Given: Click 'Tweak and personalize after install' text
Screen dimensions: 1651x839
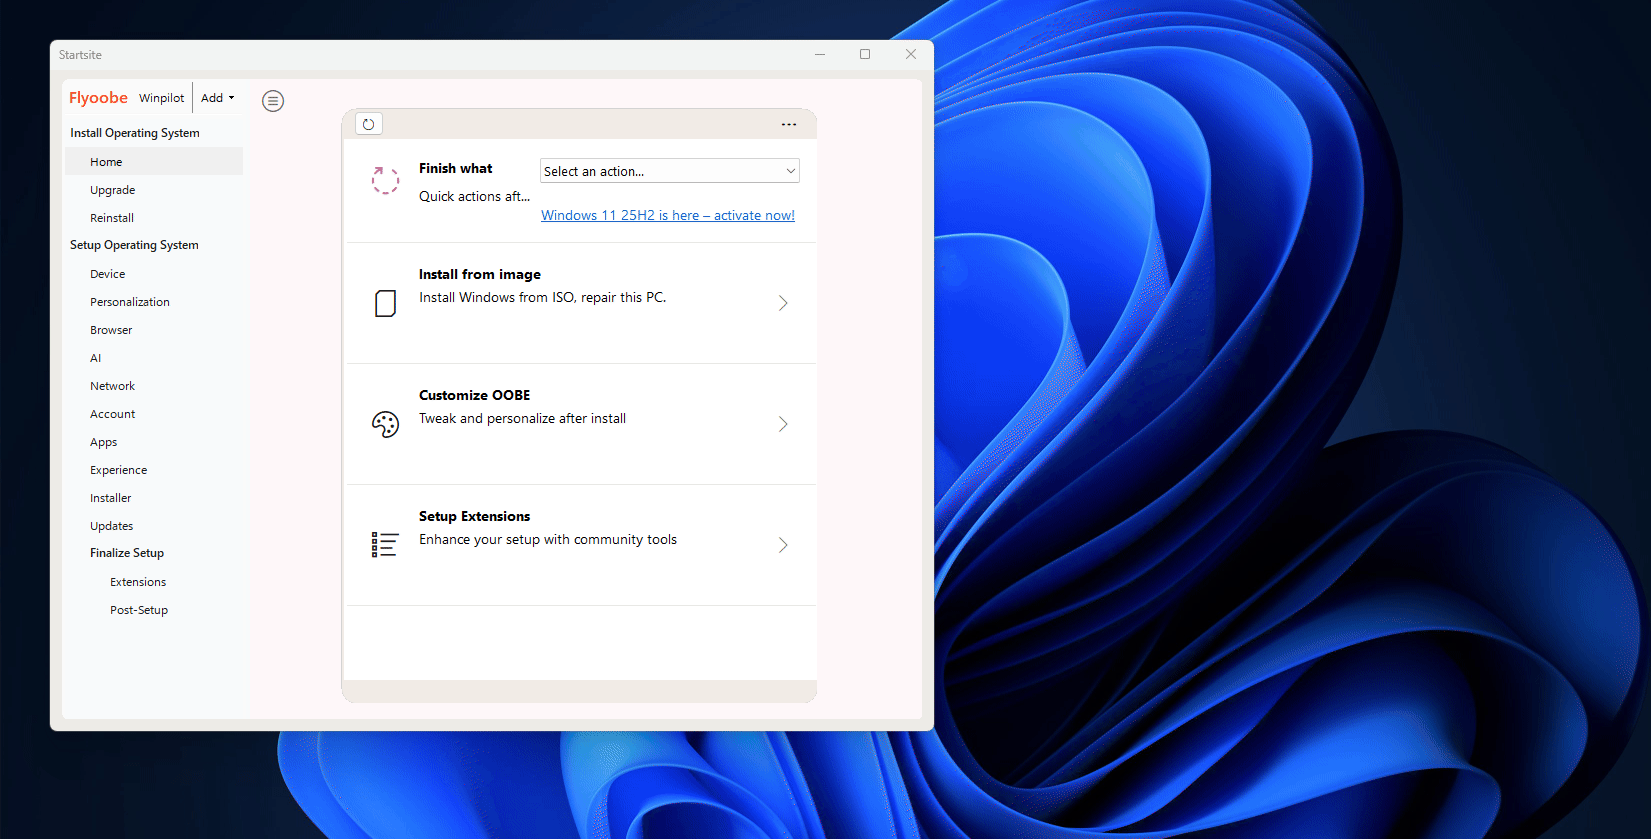Looking at the screenshot, I should pyautogui.click(x=523, y=418).
